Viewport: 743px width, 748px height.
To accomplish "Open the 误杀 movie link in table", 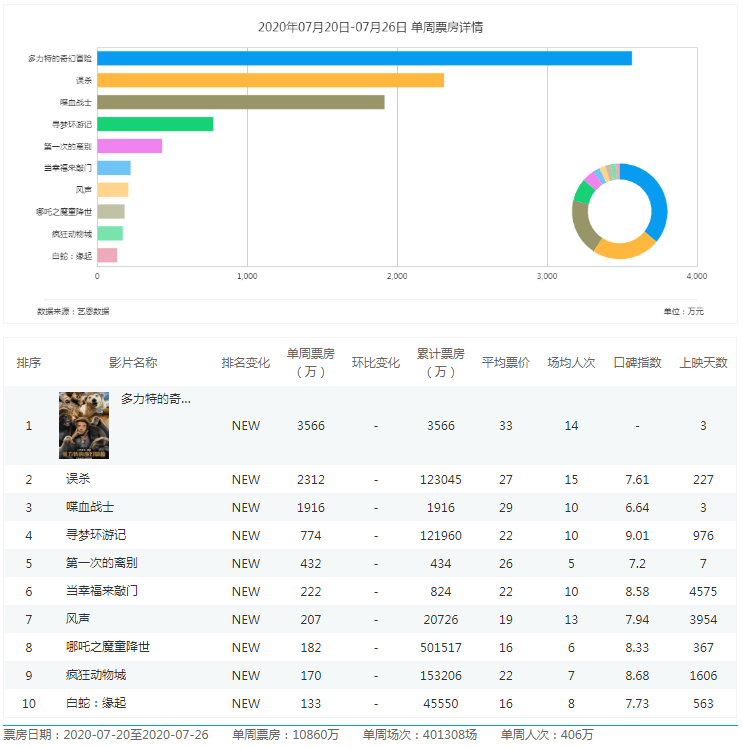I will (78, 480).
